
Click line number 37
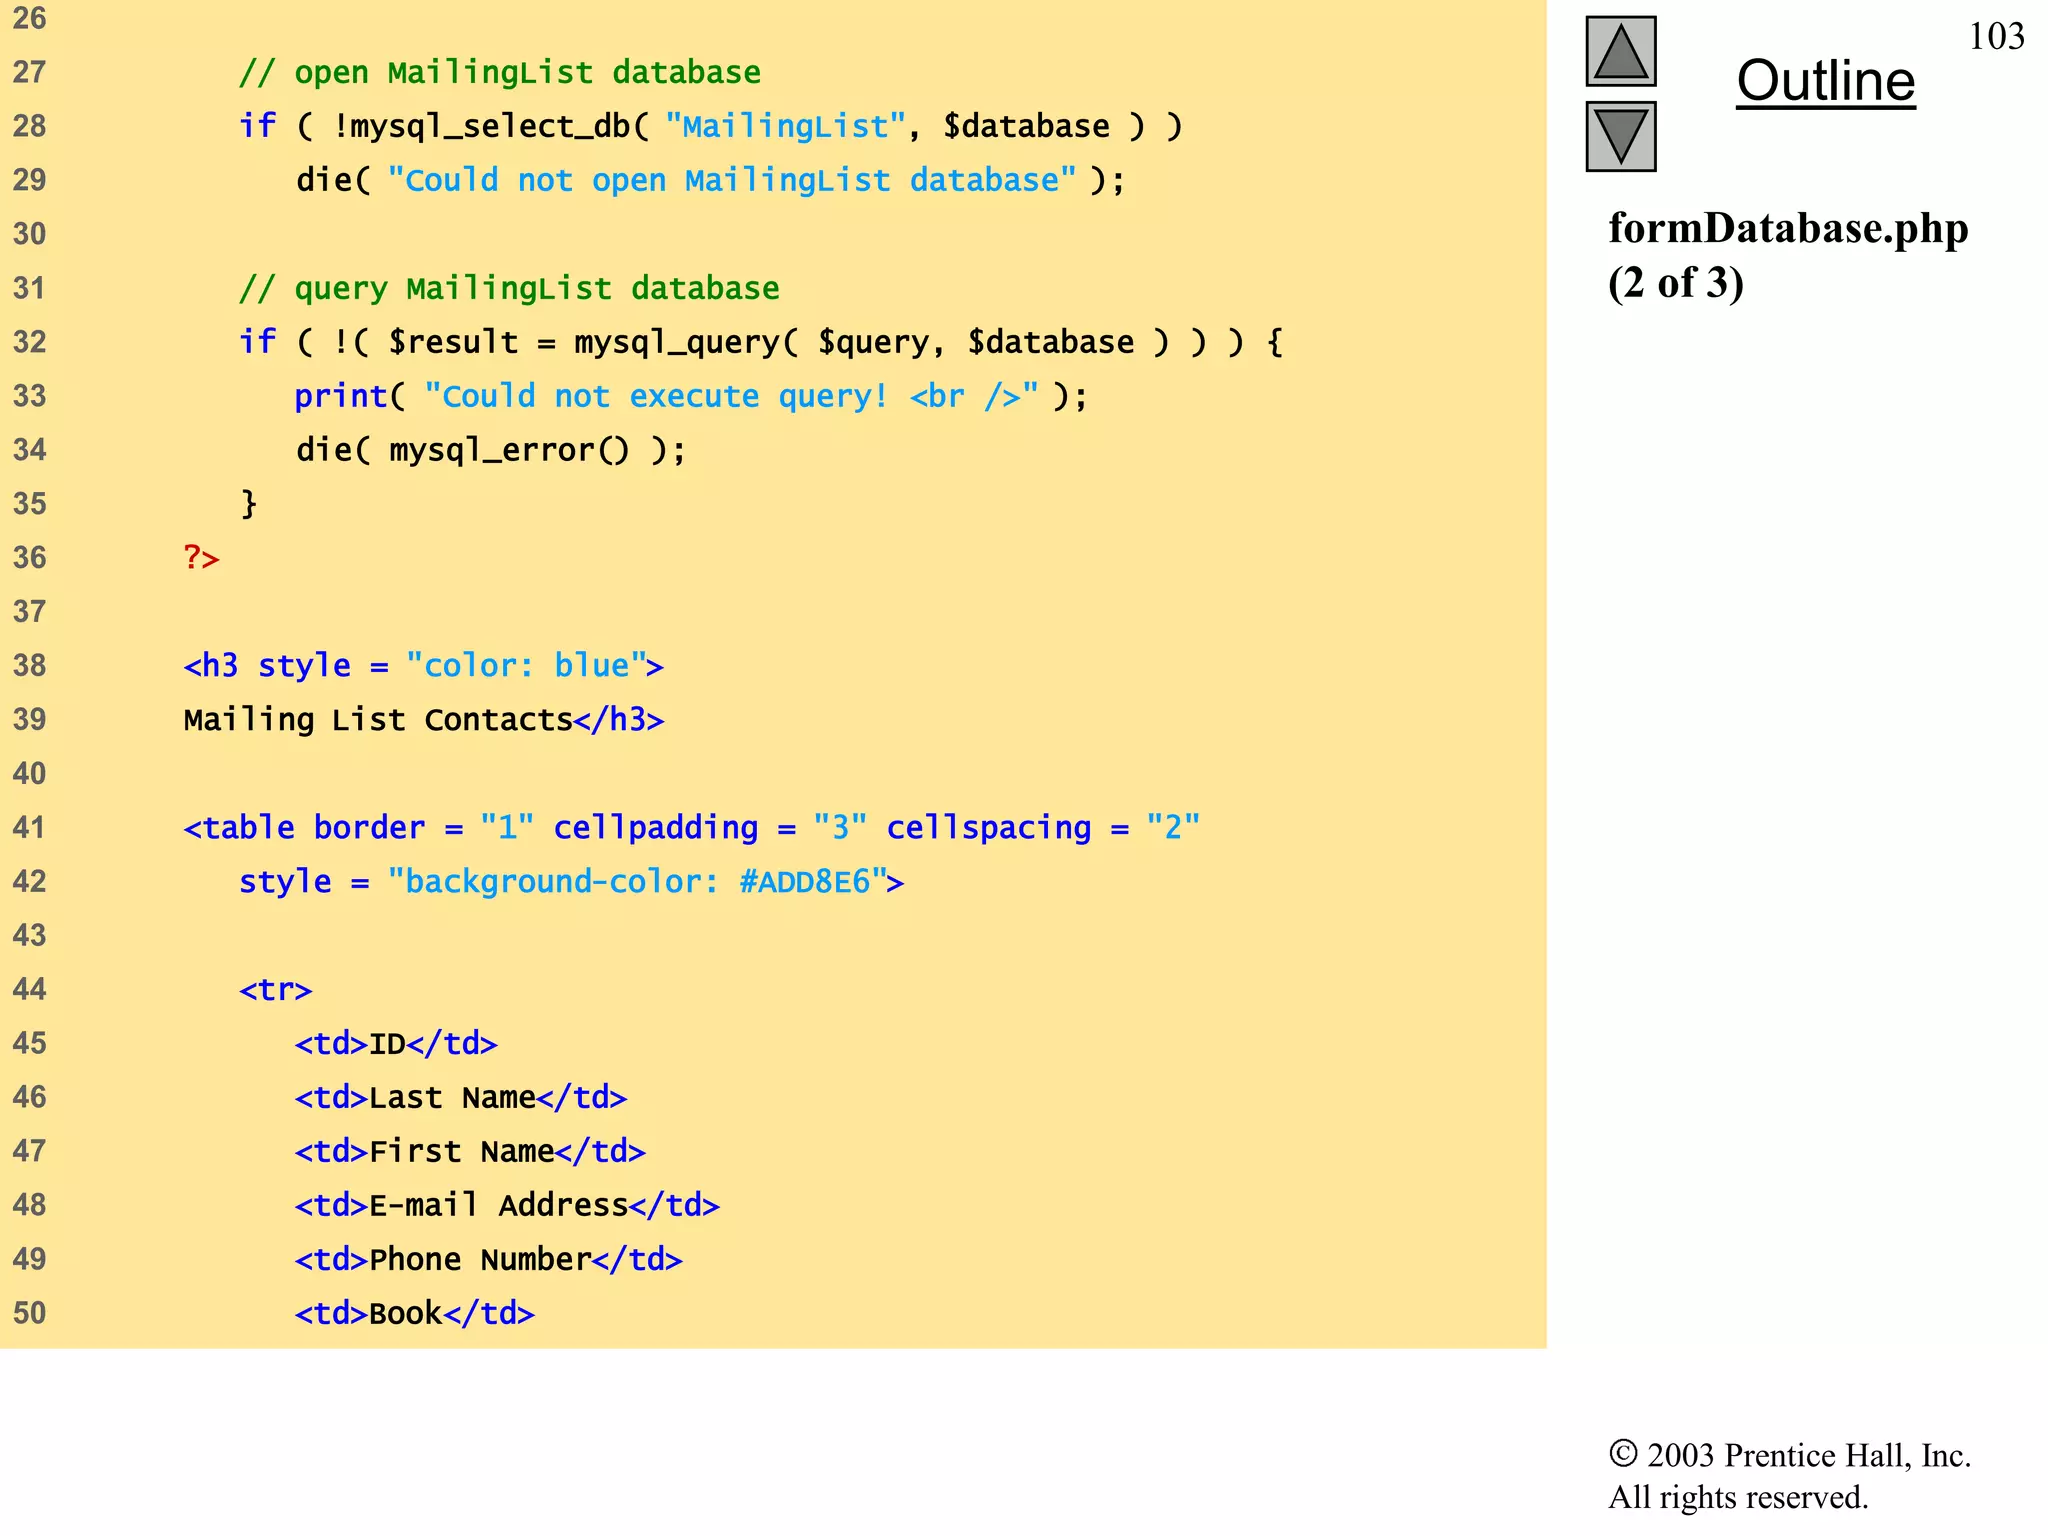(29, 612)
